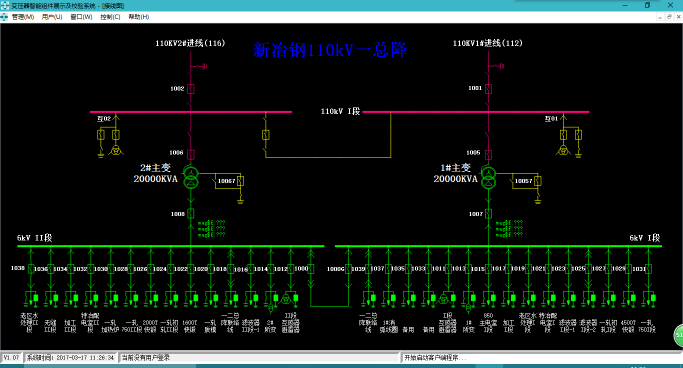Click the 6kV II段 busbar label
Image resolution: width=683 pixels, height=368 pixels.
pyautogui.click(x=34, y=238)
